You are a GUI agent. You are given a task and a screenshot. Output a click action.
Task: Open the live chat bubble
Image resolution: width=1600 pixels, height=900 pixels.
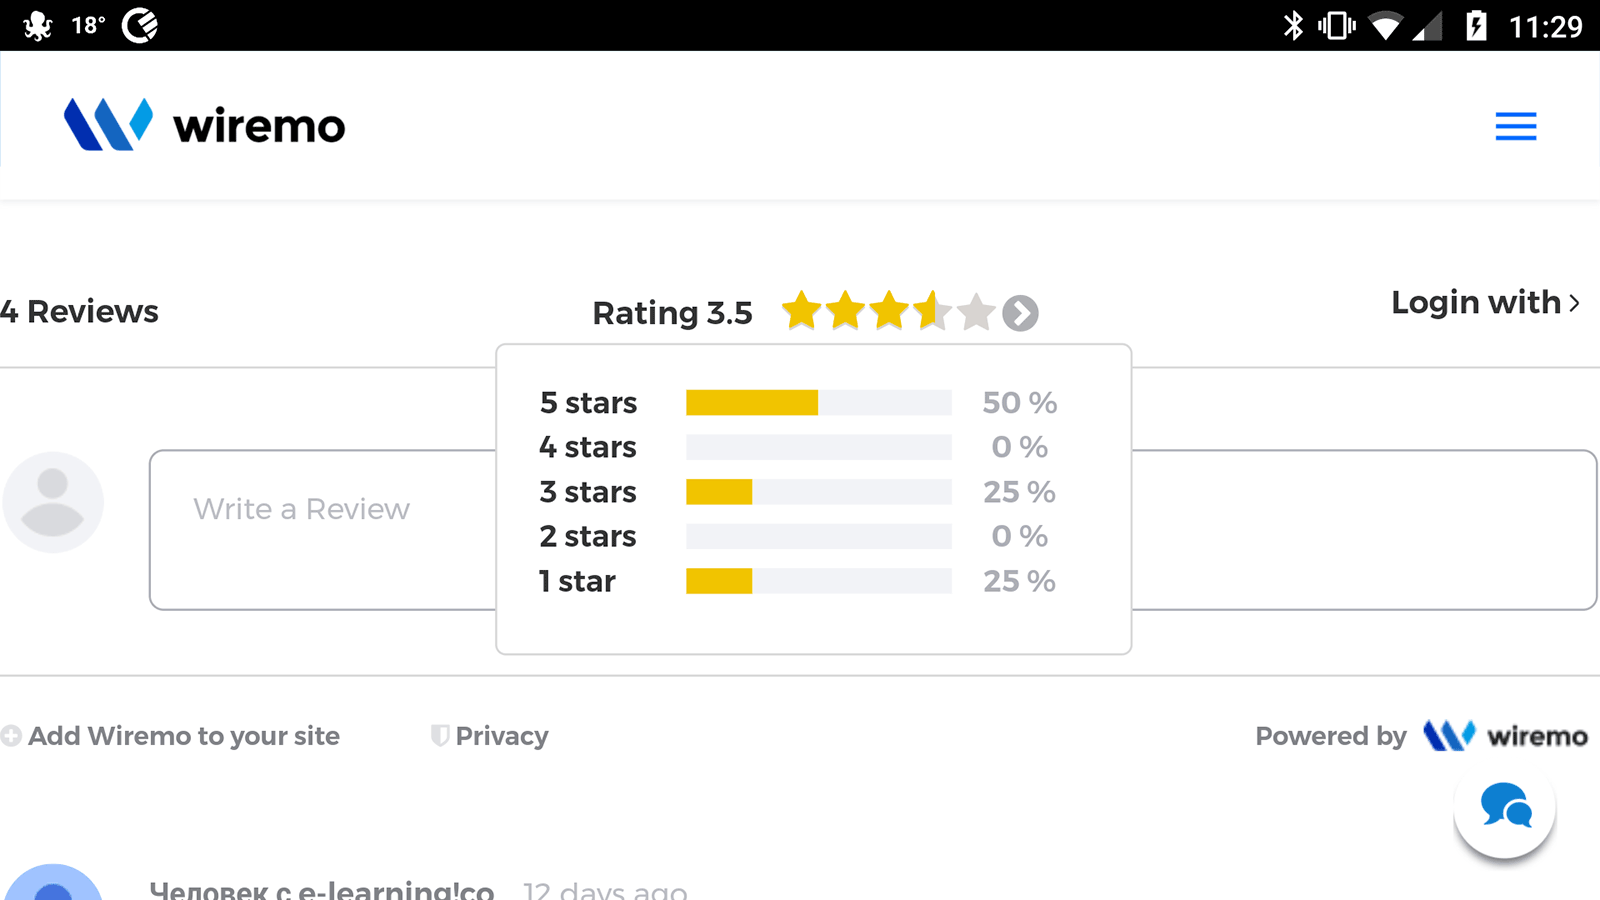point(1504,806)
